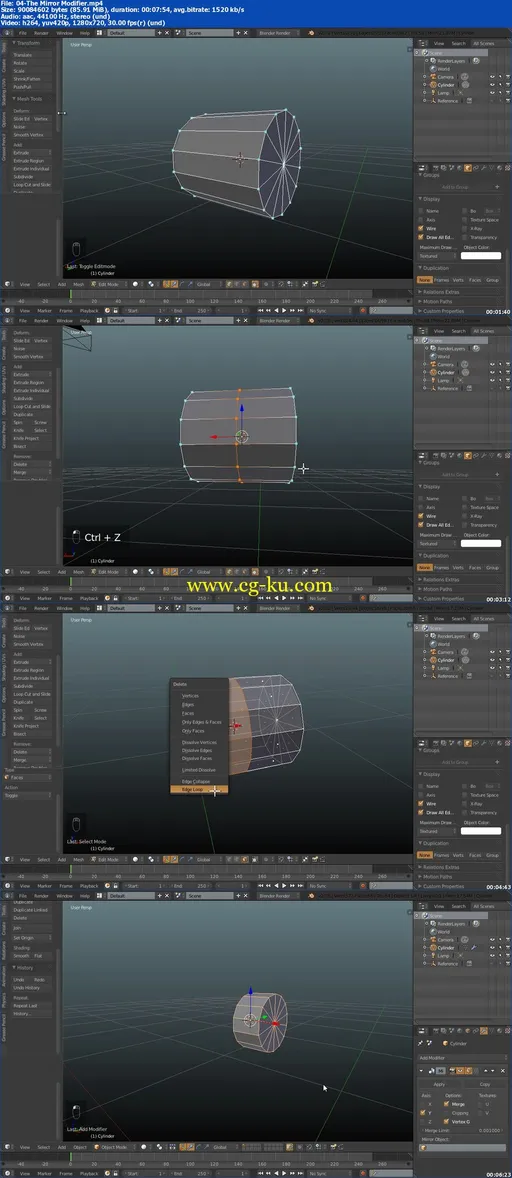Viewport: 512px width, 1178px height.
Task: Choose Limited Dissolve in Delete menu
Action: pyautogui.click(x=199, y=770)
